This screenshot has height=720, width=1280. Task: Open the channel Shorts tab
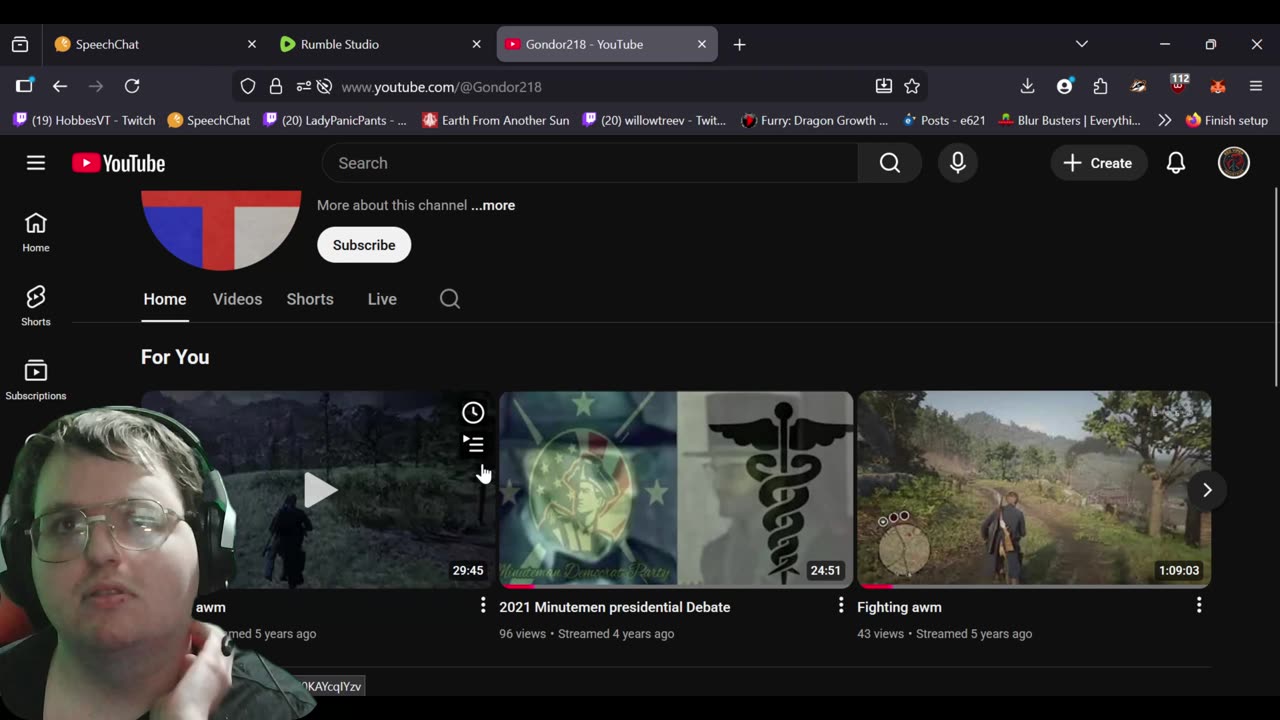310,299
